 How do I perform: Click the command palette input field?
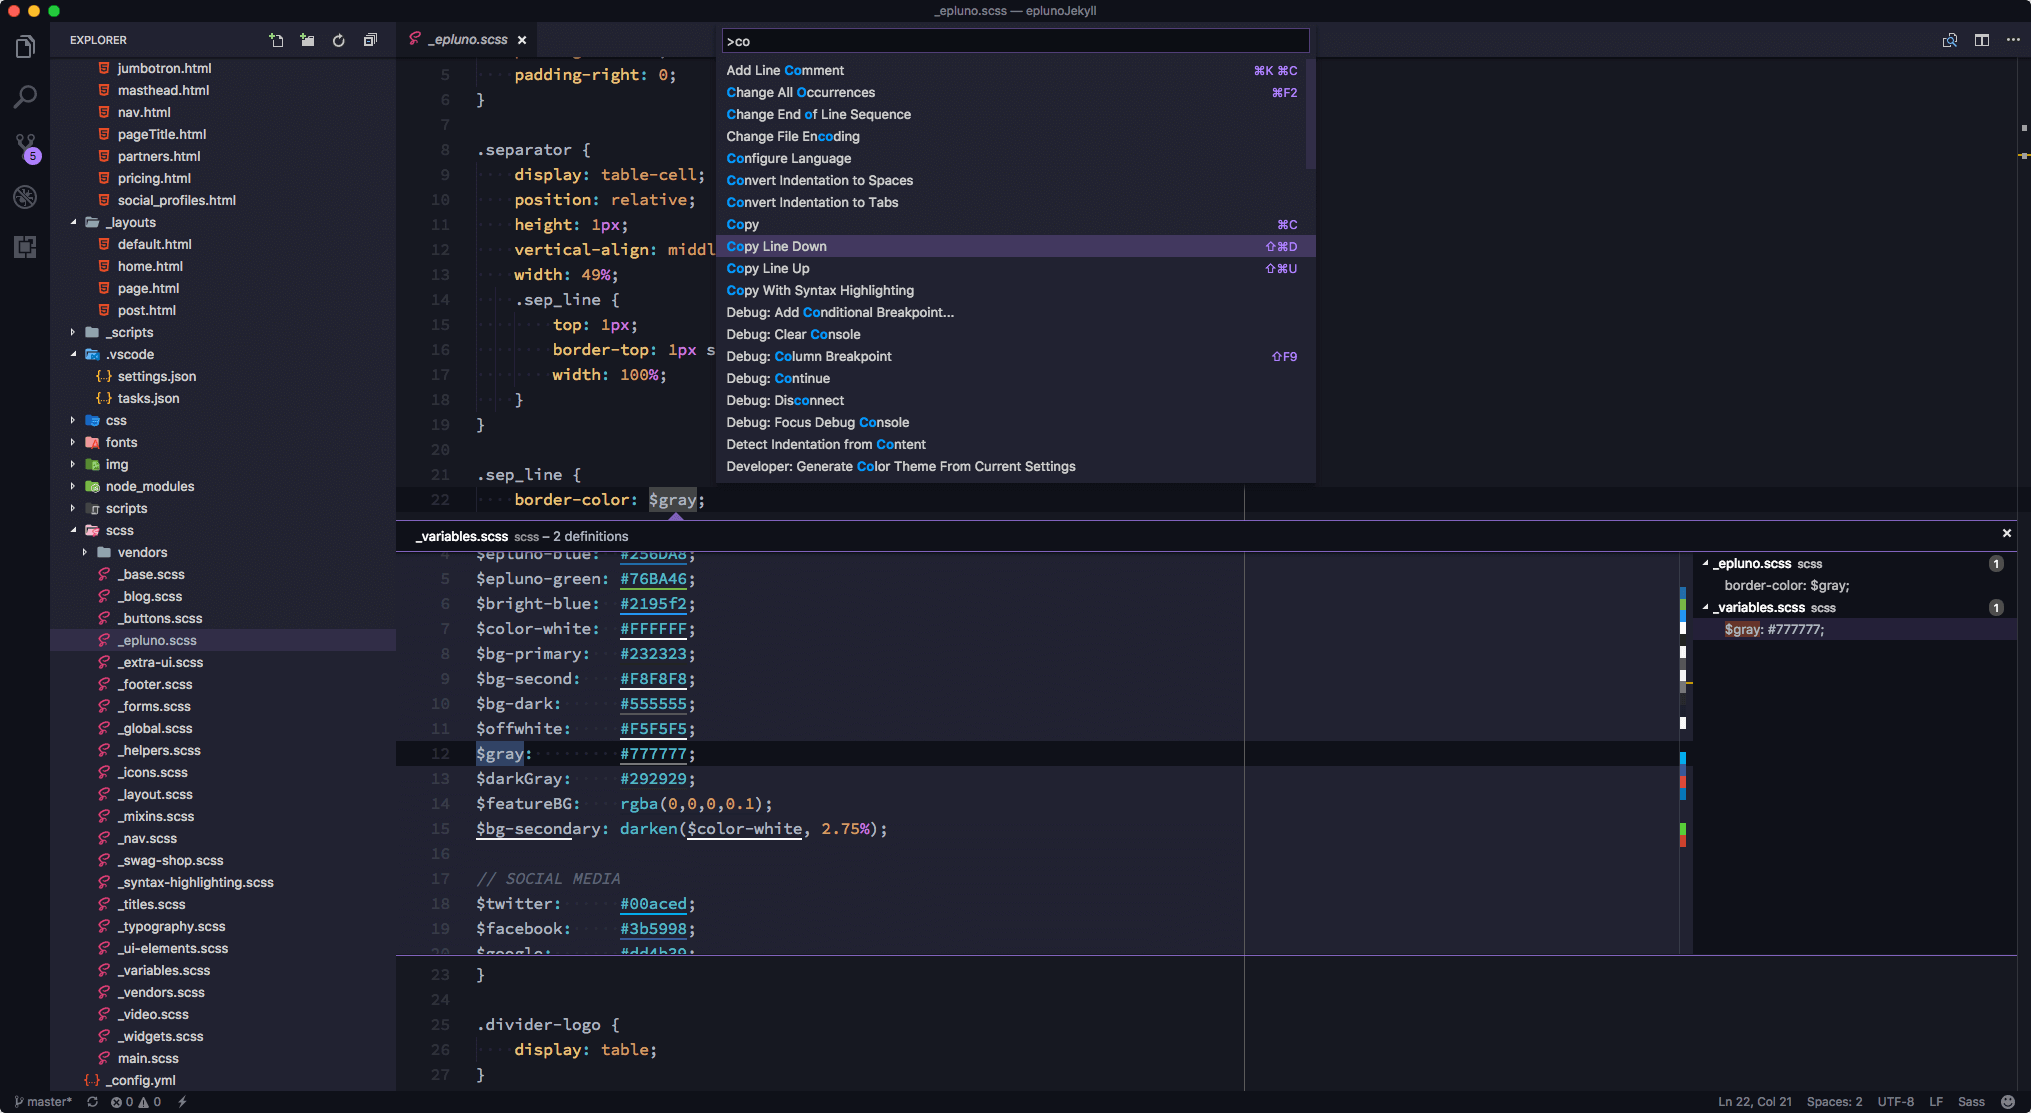click(1015, 41)
